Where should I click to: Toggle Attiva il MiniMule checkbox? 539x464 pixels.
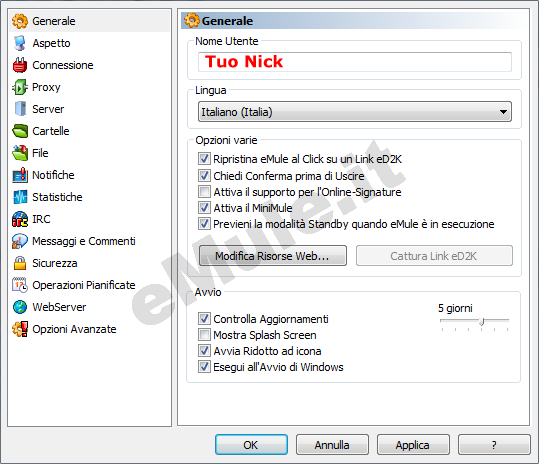[x=204, y=208]
